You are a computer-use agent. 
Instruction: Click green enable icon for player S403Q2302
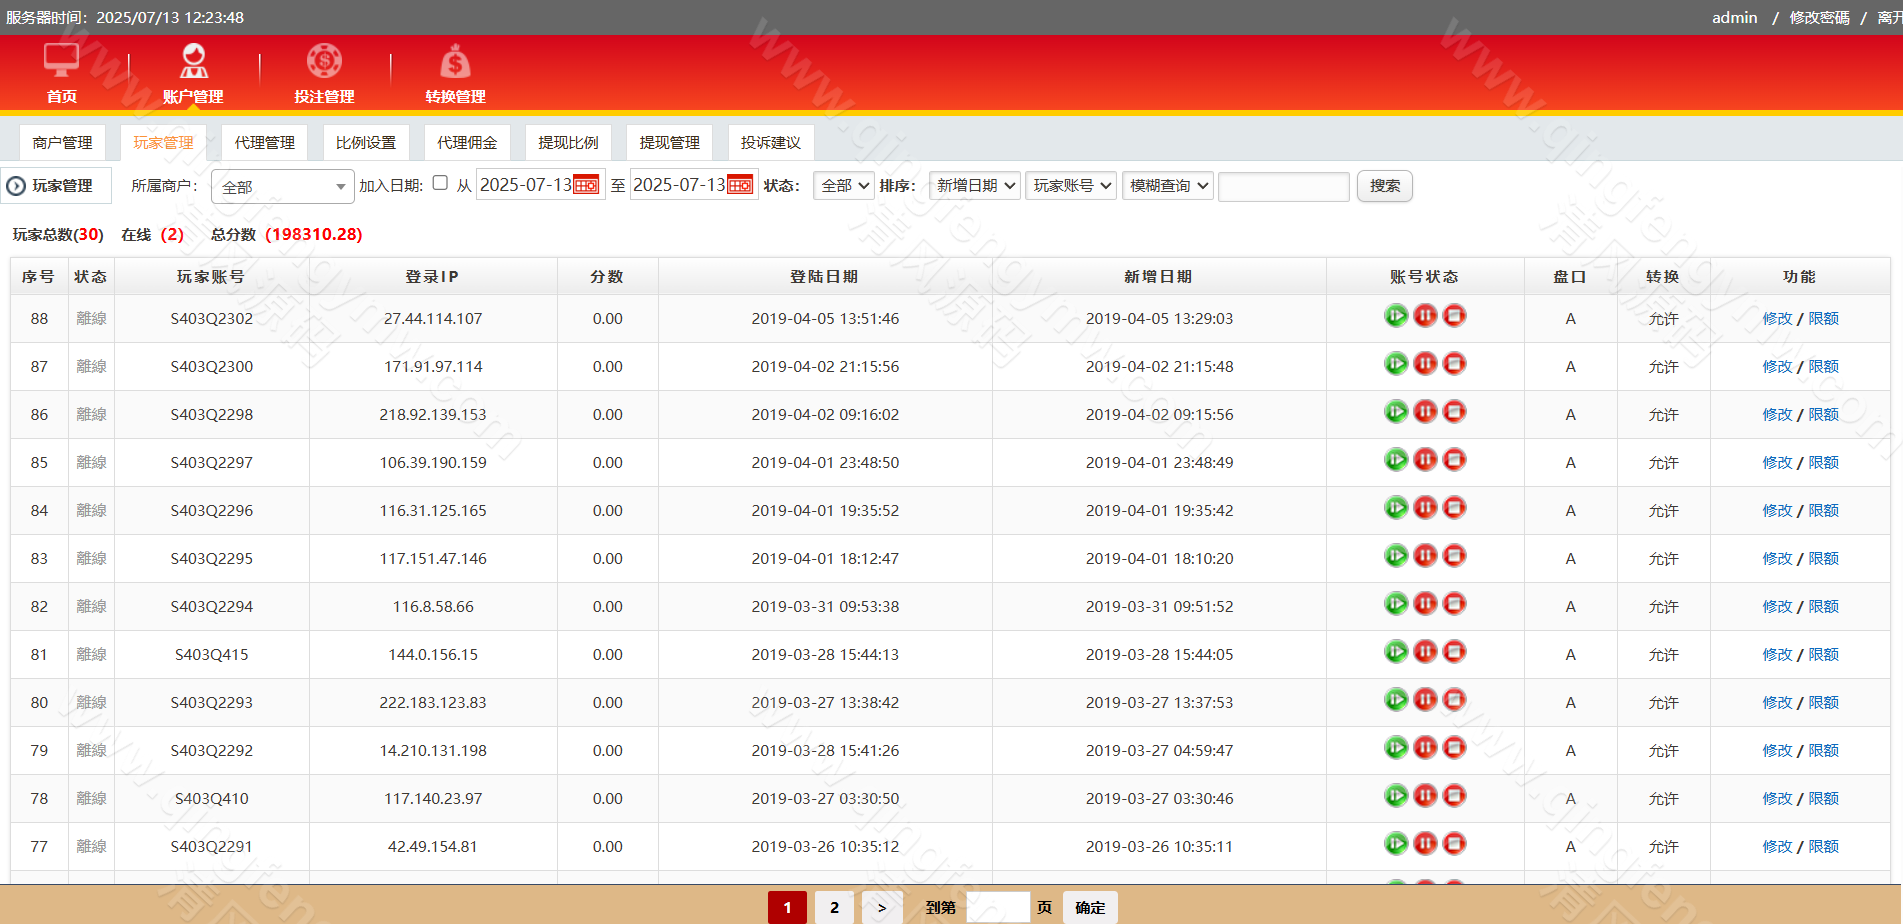pyautogui.click(x=1396, y=316)
